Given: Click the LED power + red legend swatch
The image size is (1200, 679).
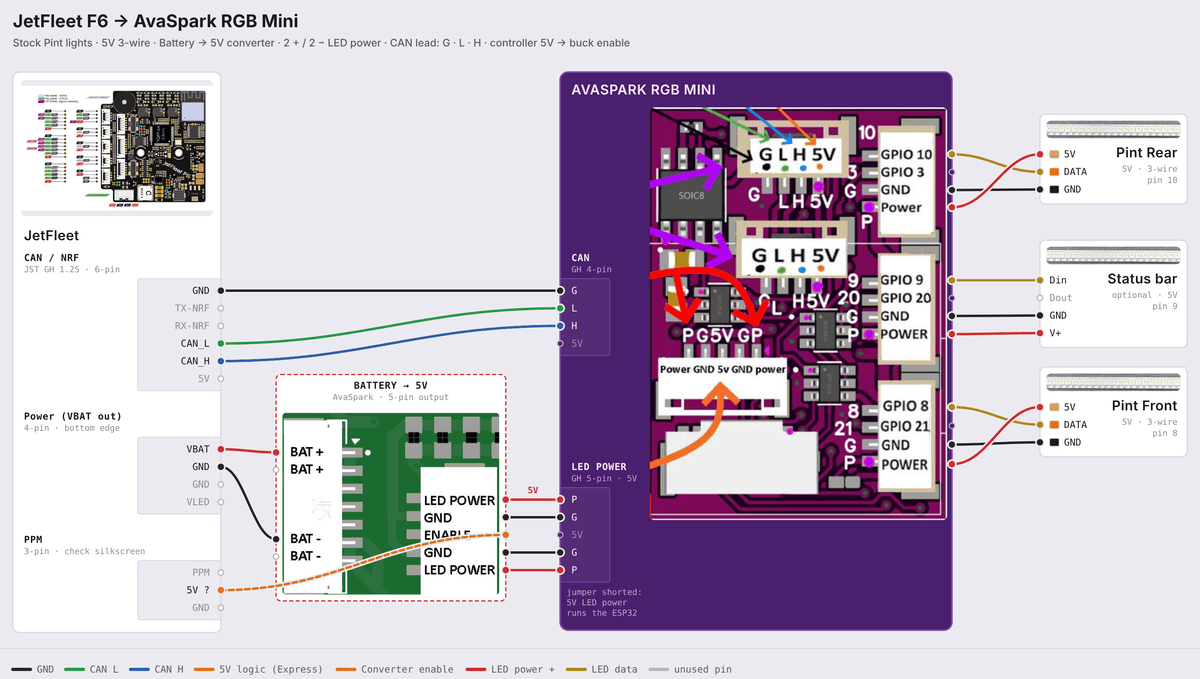Looking at the screenshot, I should (476, 669).
